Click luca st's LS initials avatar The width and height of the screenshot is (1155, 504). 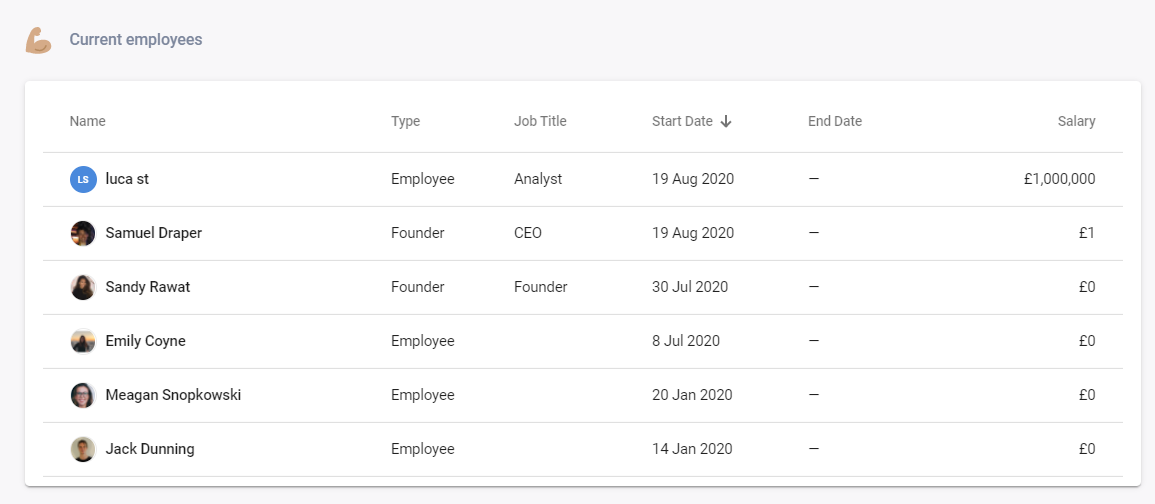click(83, 179)
